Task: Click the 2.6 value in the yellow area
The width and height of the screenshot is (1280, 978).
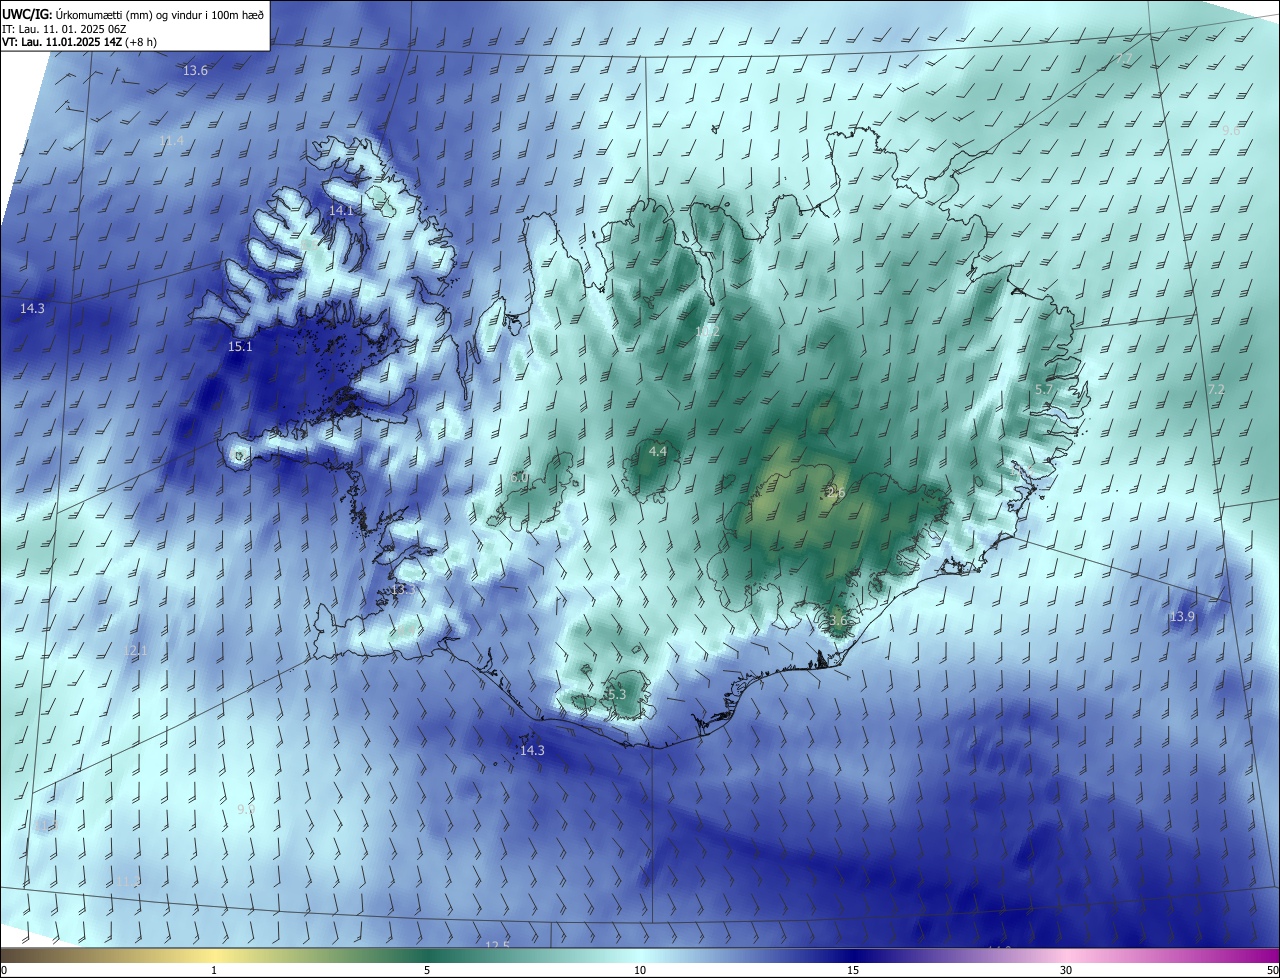Action: tap(836, 493)
